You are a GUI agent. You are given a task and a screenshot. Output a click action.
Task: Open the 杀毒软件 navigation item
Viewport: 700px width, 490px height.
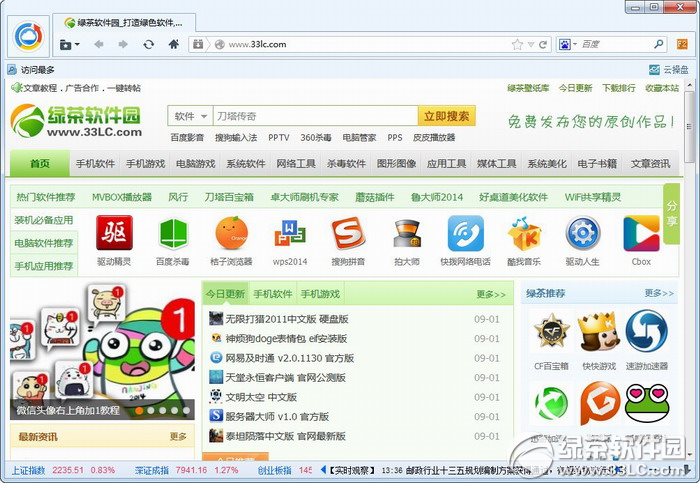(x=346, y=164)
